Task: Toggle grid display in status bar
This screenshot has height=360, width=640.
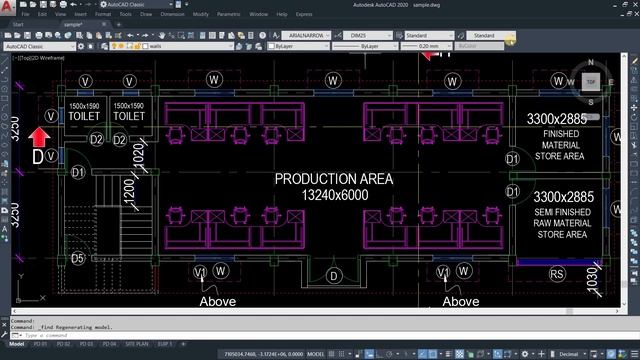Action: (331, 354)
